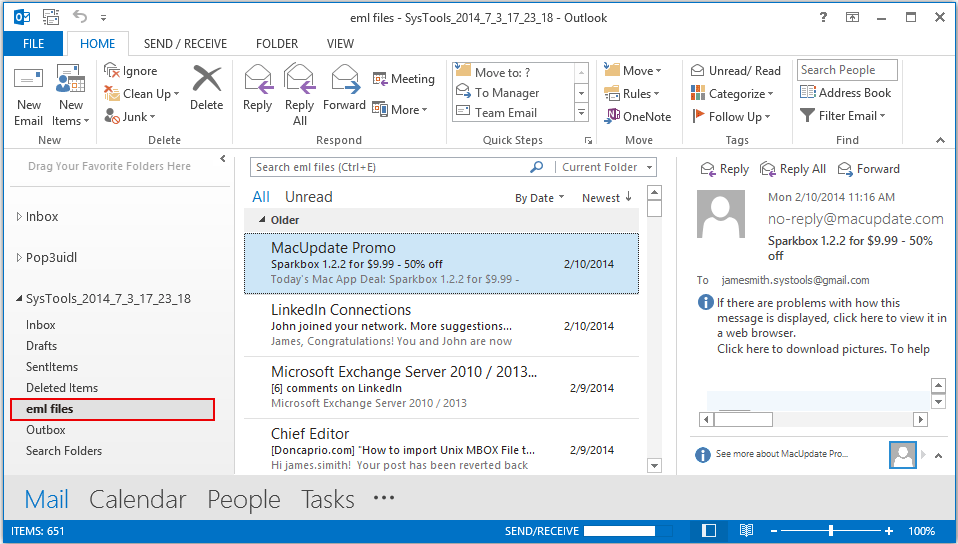Show only Unread messages
The image size is (958, 544).
[x=309, y=197]
